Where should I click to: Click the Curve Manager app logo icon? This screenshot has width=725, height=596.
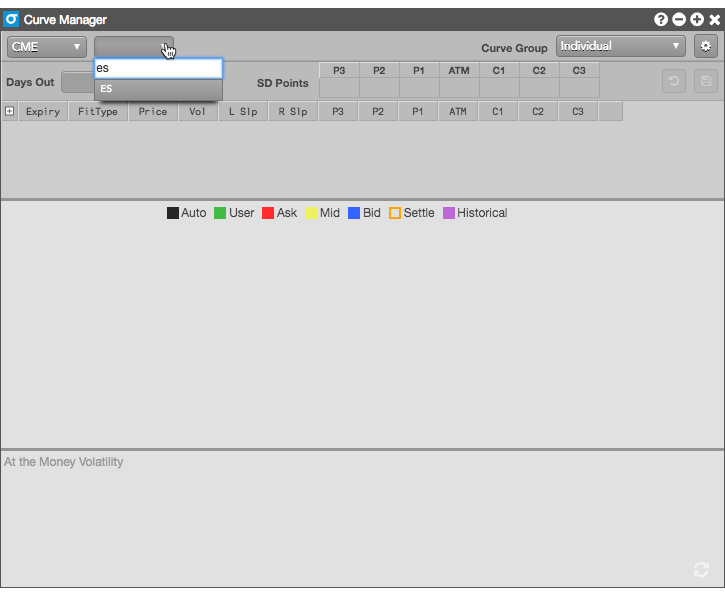[12, 20]
